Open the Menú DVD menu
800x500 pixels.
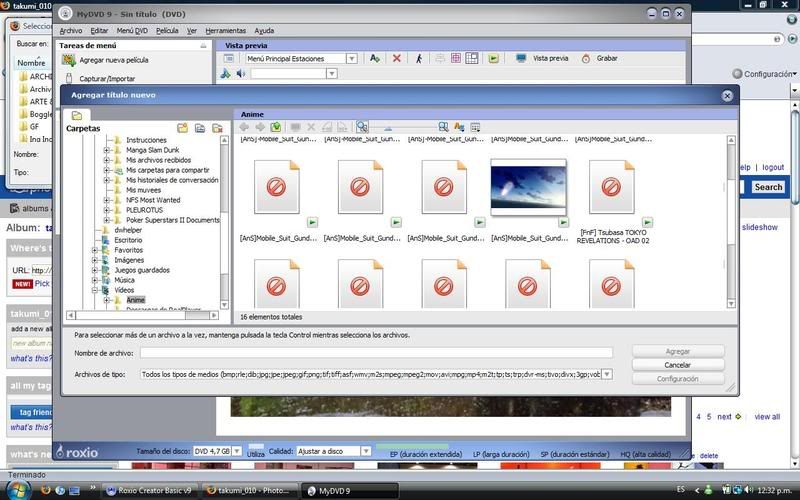[132, 31]
